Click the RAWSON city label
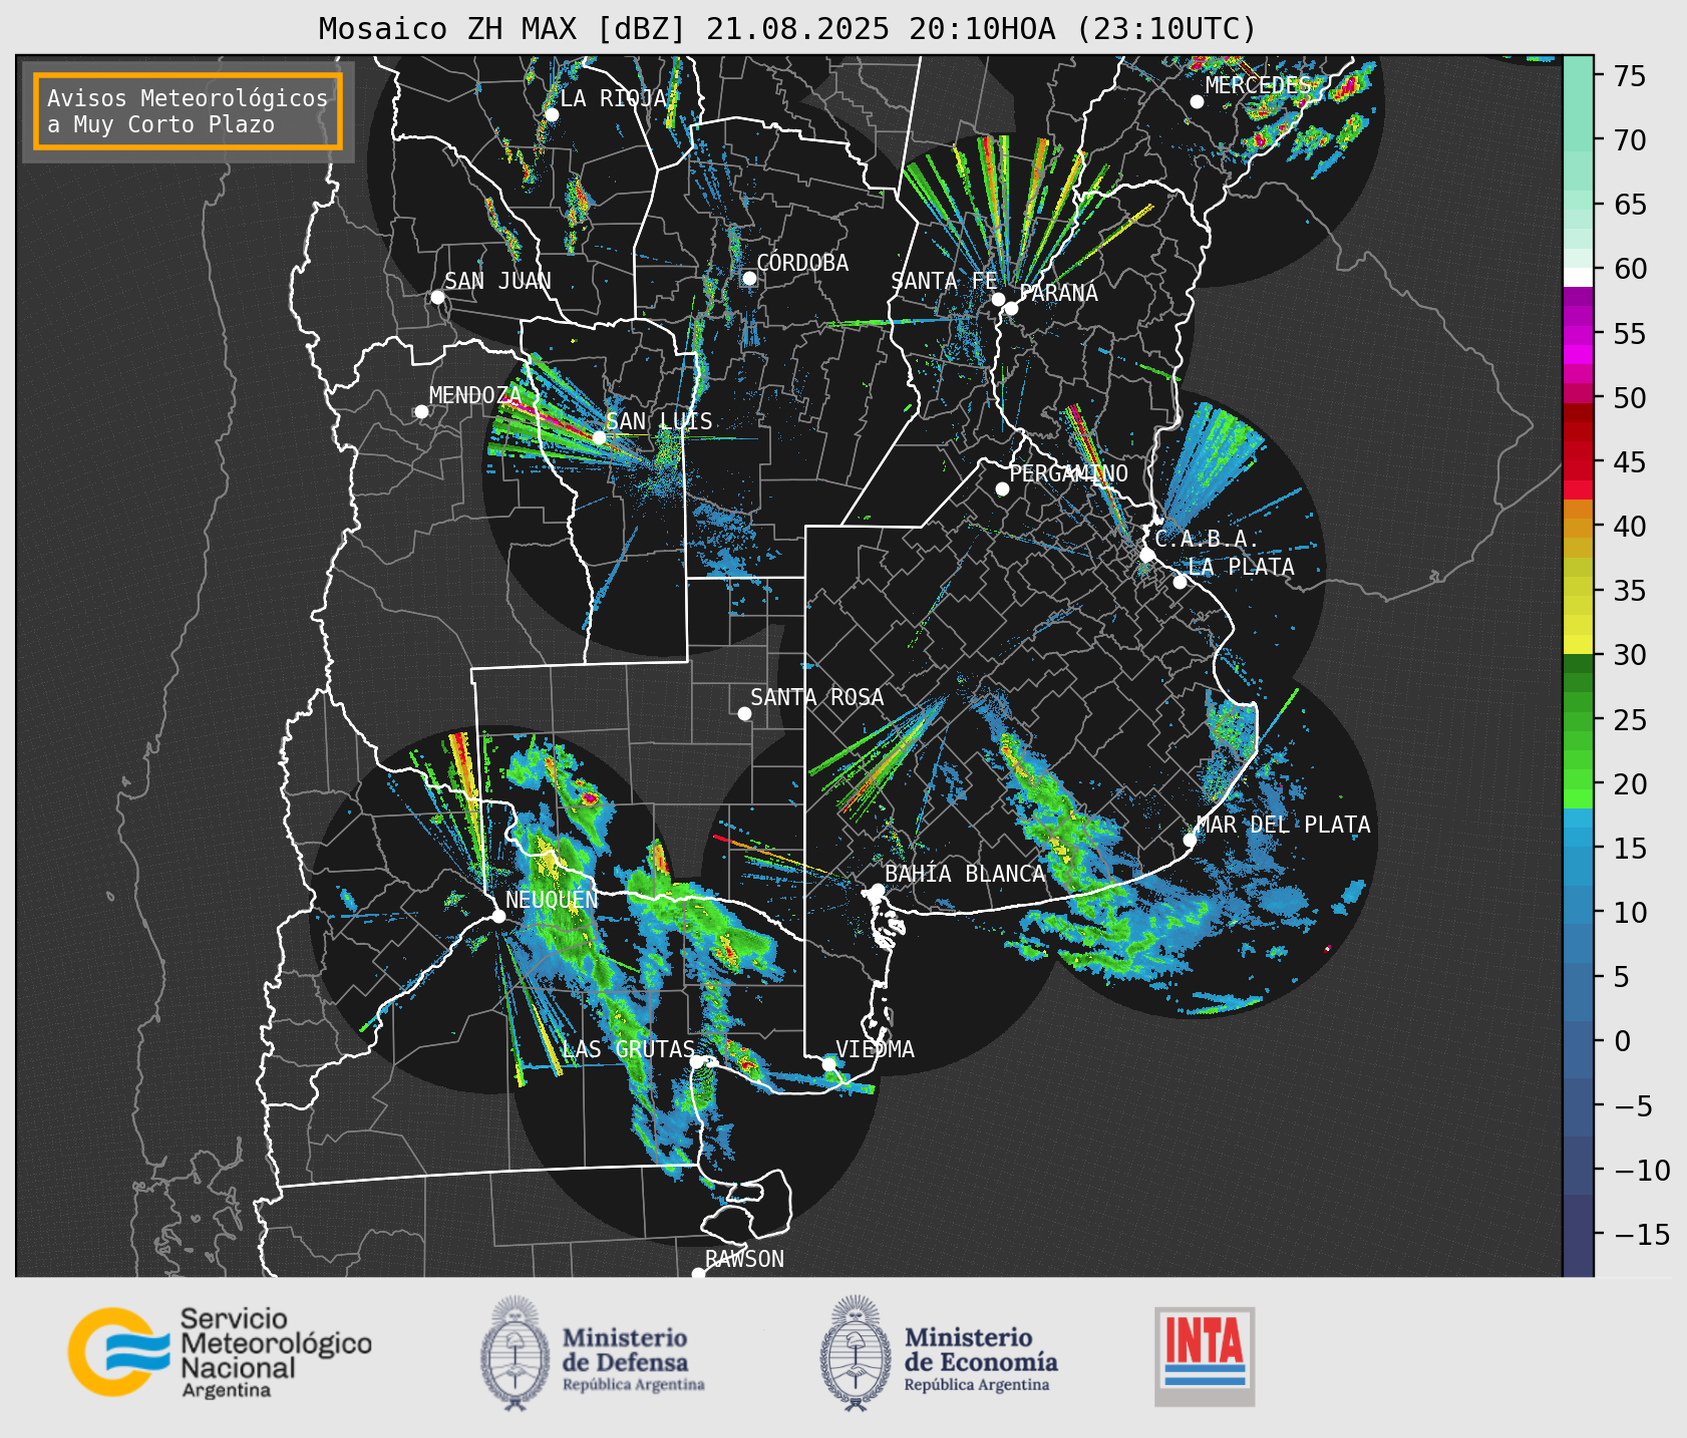 click(744, 1259)
